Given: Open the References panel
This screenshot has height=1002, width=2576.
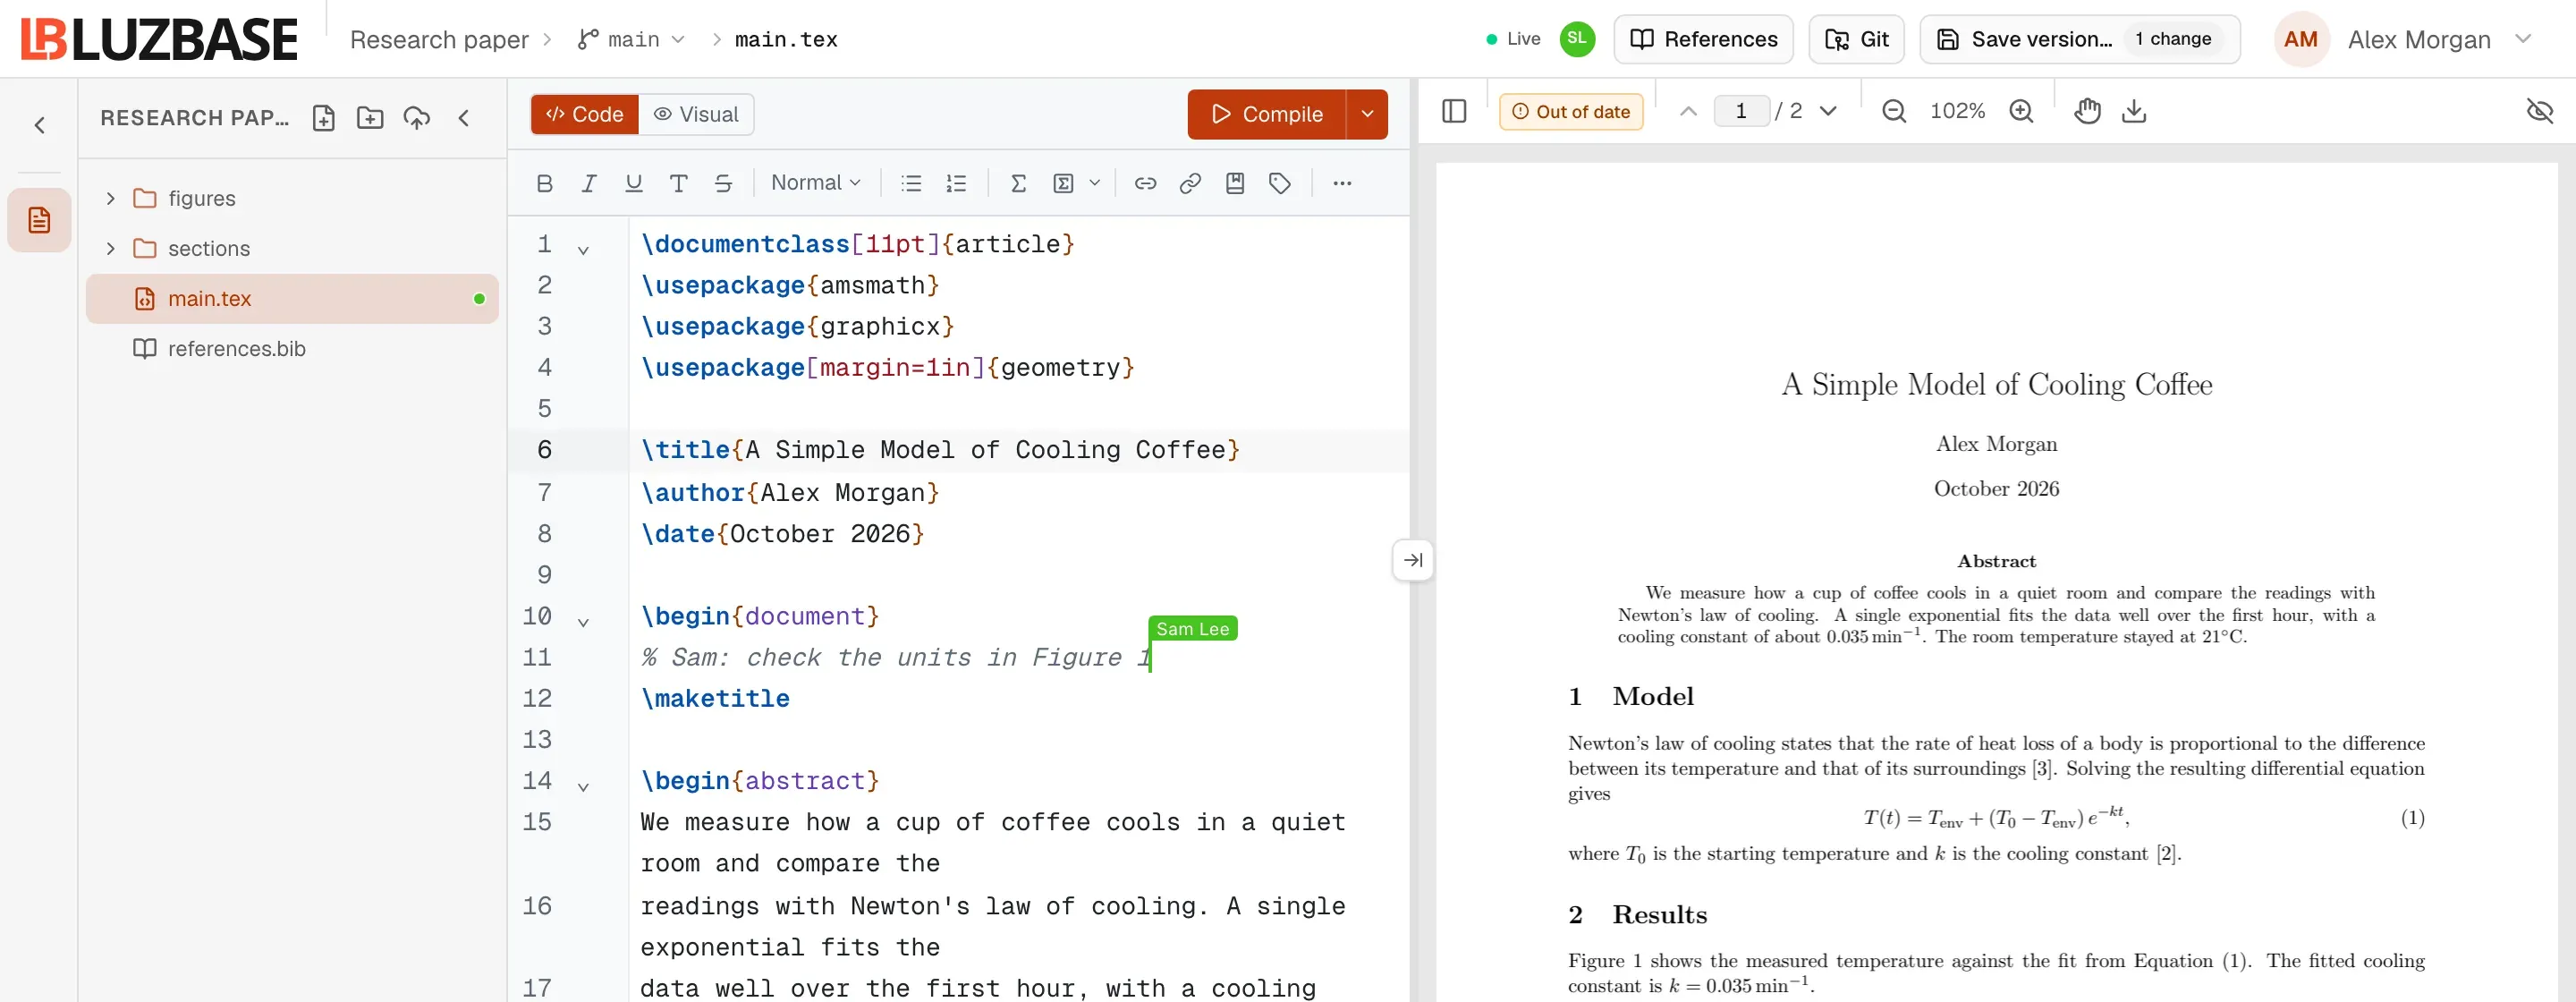Looking at the screenshot, I should [1703, 39].
